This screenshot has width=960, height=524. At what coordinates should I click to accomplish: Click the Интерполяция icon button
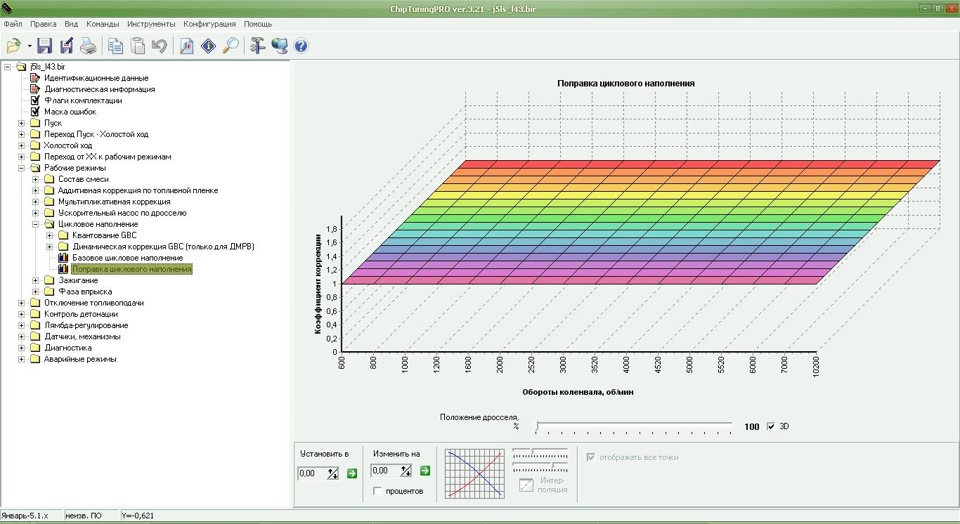pyautogui.click(x=526, y=485)
